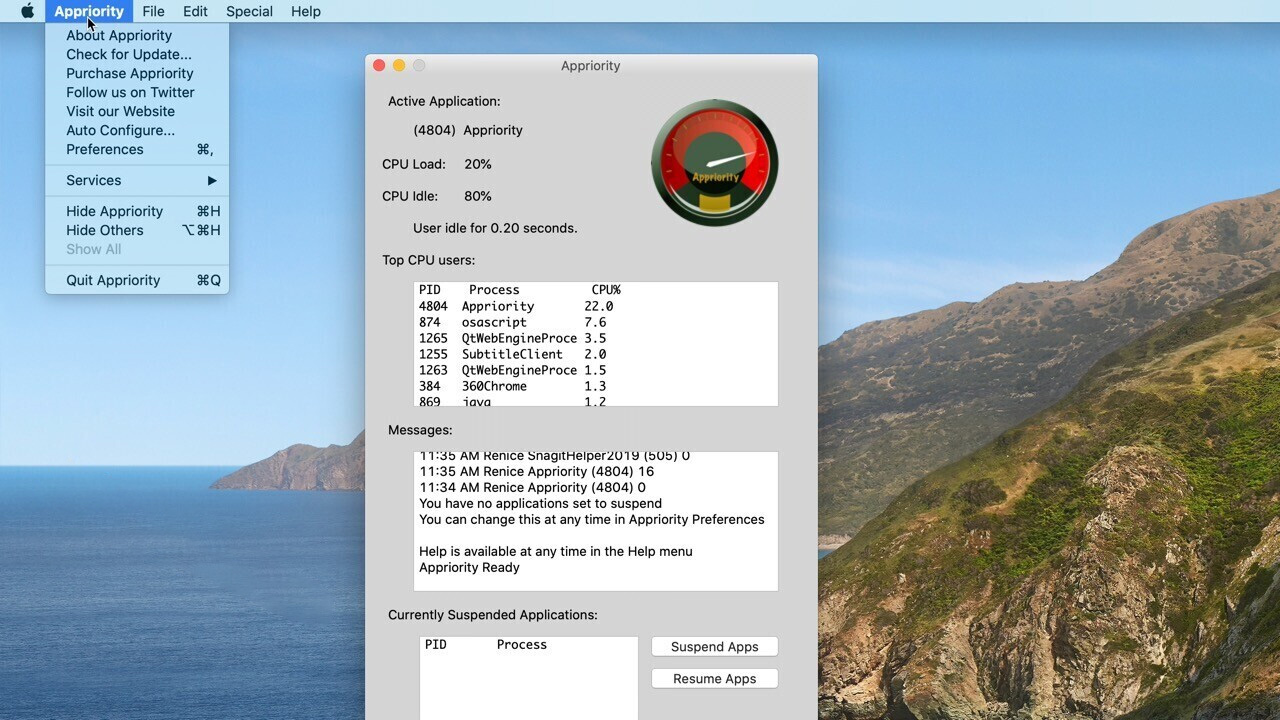Open Preferences for Appriority
This screenshot has width=1280, height=720.
[x=104, y=149]
